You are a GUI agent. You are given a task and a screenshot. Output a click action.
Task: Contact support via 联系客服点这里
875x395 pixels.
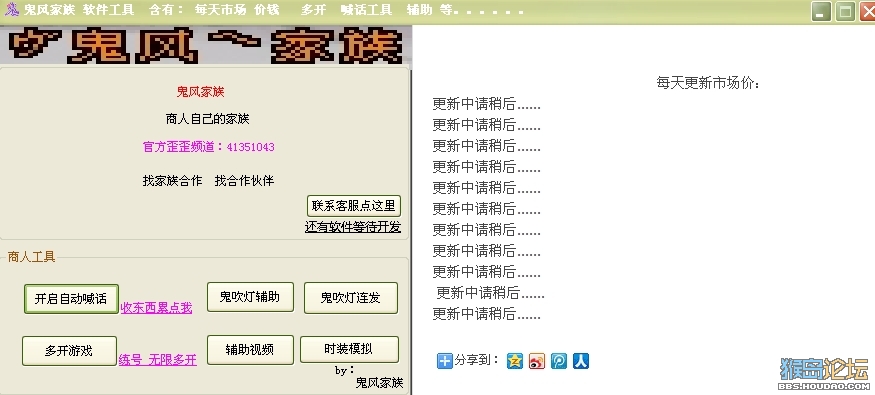click(x=354, y=206)
